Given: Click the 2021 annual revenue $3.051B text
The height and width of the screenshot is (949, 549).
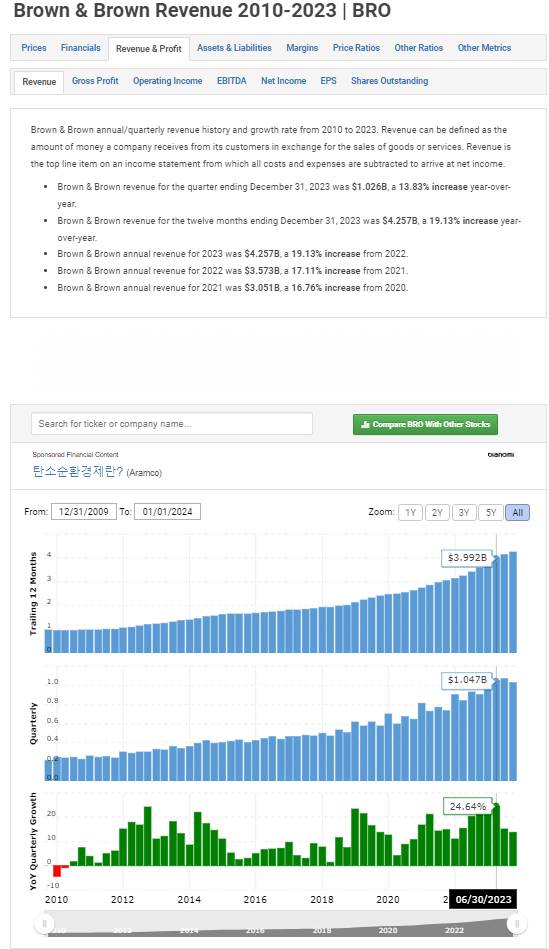Looking at the screenshot, I should coord(262,287).
